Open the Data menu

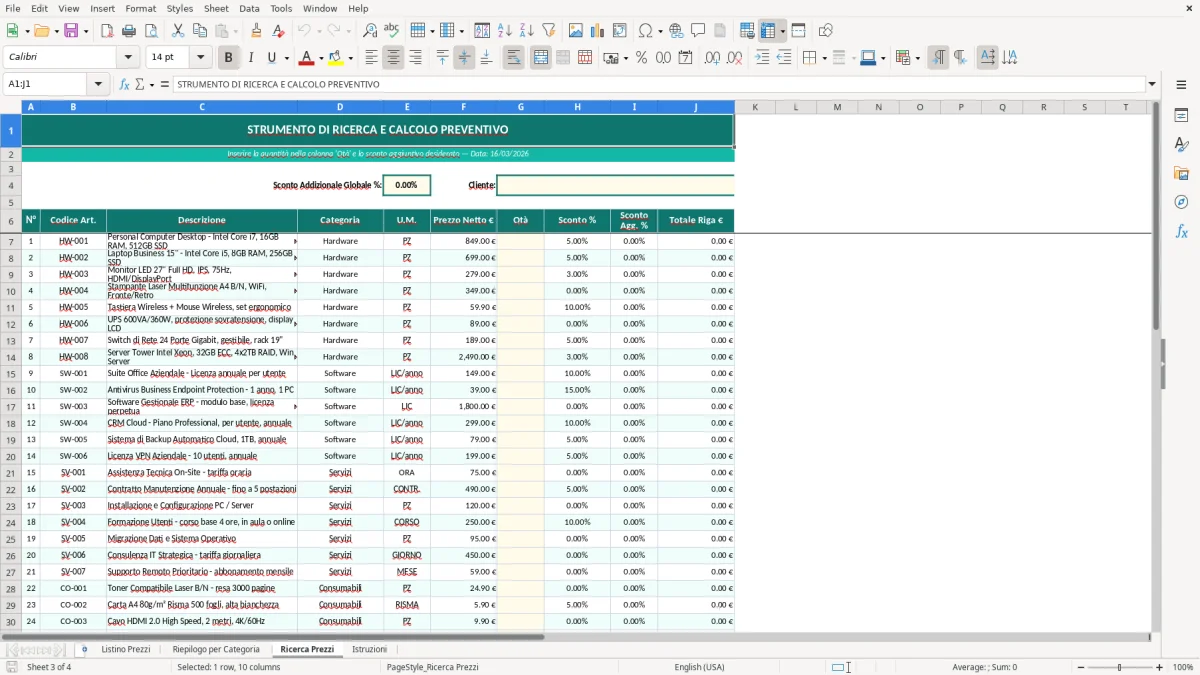[x=249, y=8]
